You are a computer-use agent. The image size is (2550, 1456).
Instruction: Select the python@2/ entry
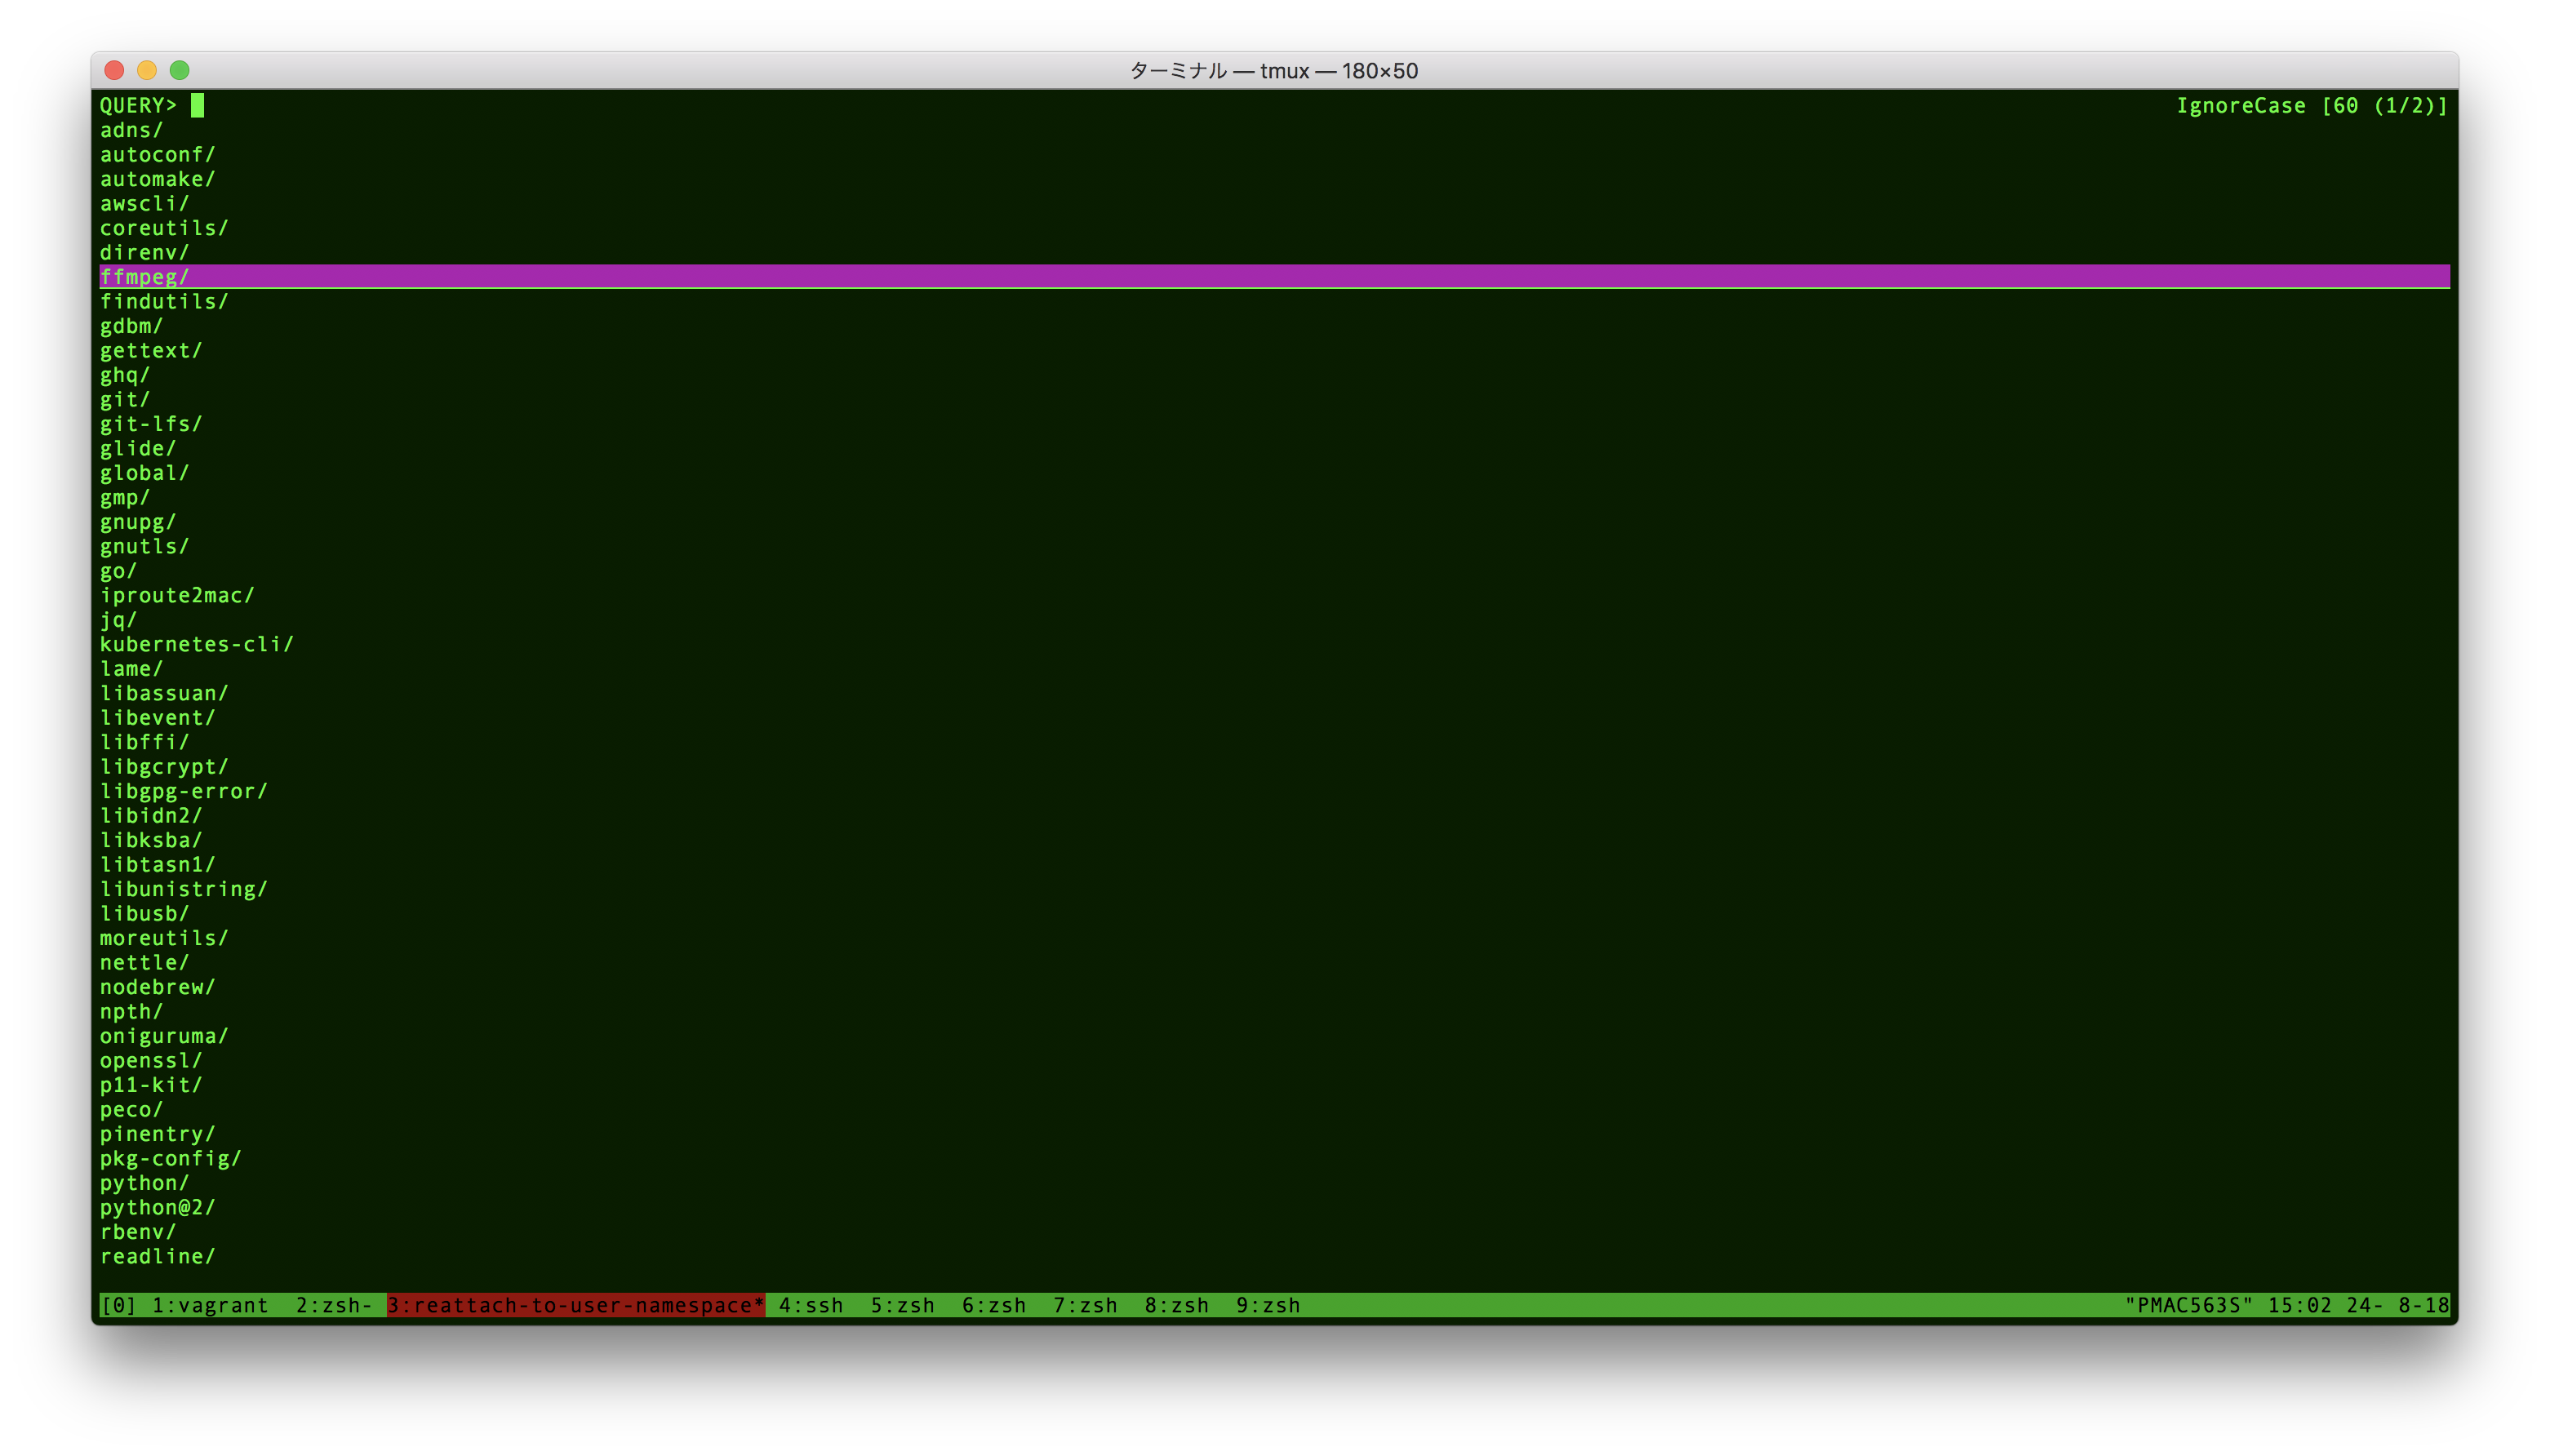coord(157,1207)
